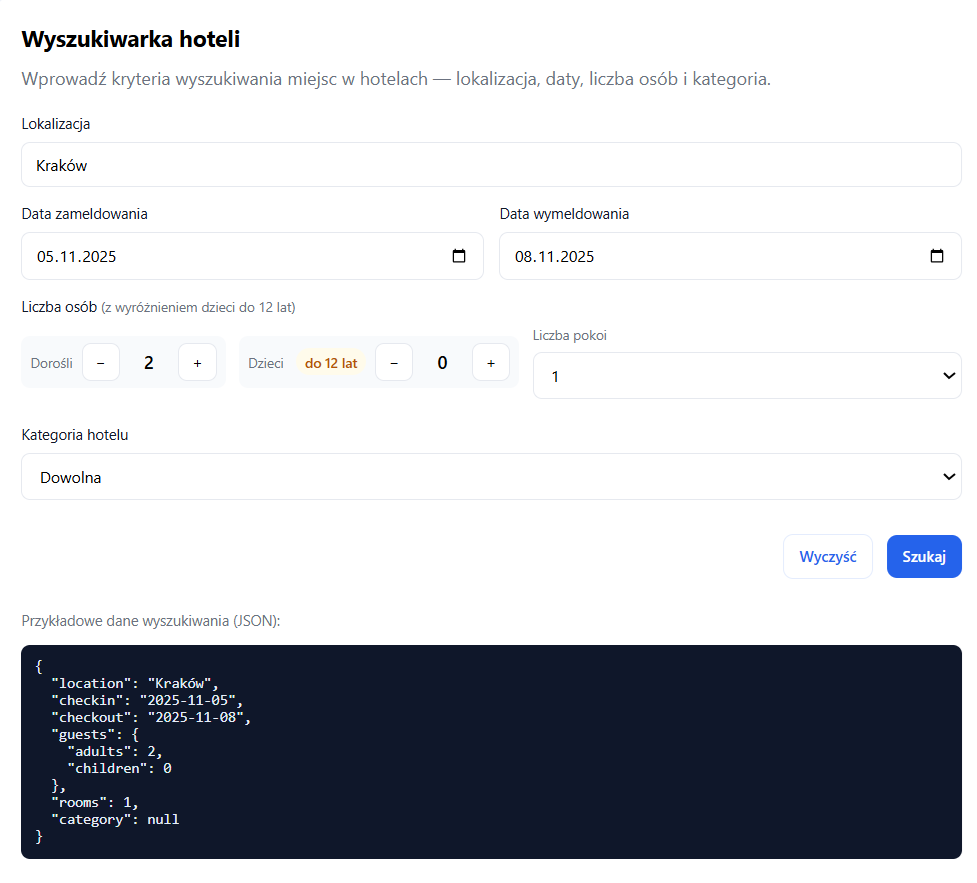Focus the Lokalizacja field containing Kraków
Viewport: 977px width, 883px height.
[x=490, y=165]
